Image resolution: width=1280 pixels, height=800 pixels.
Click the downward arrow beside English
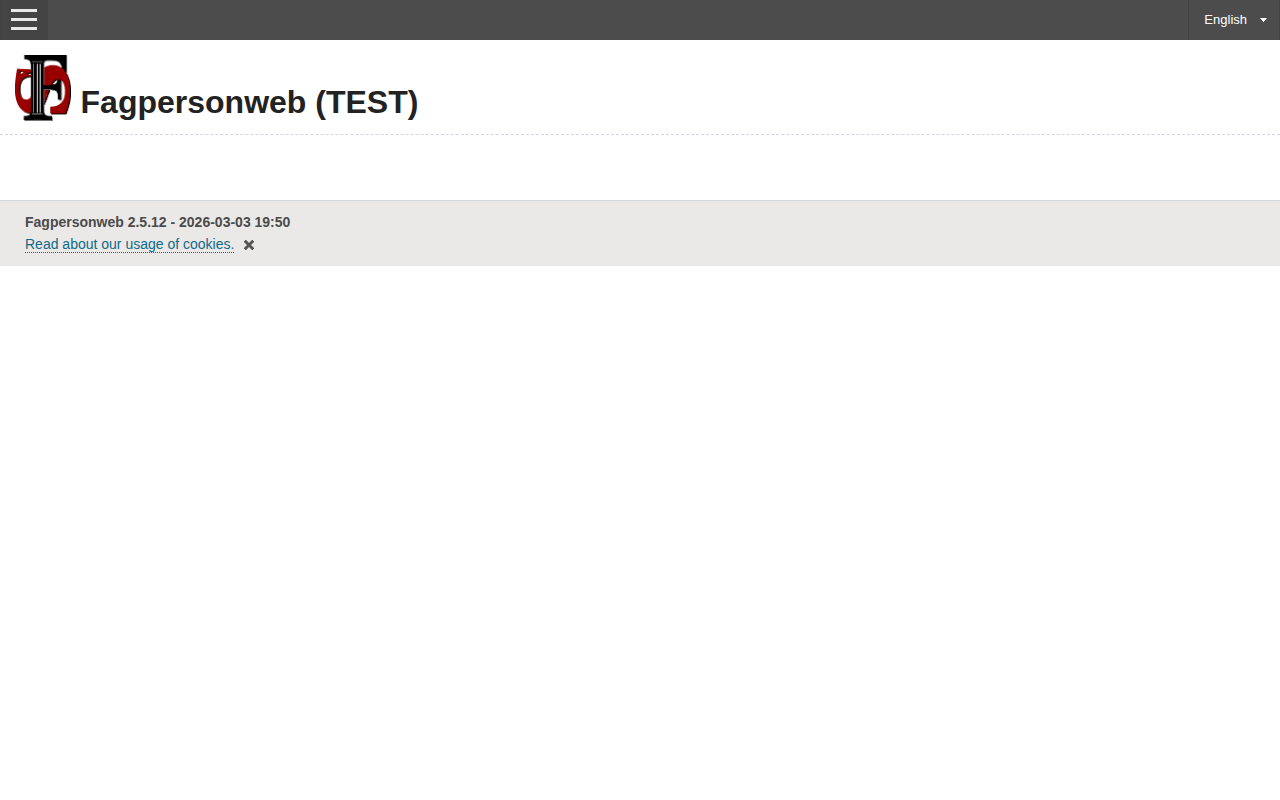1263,19
